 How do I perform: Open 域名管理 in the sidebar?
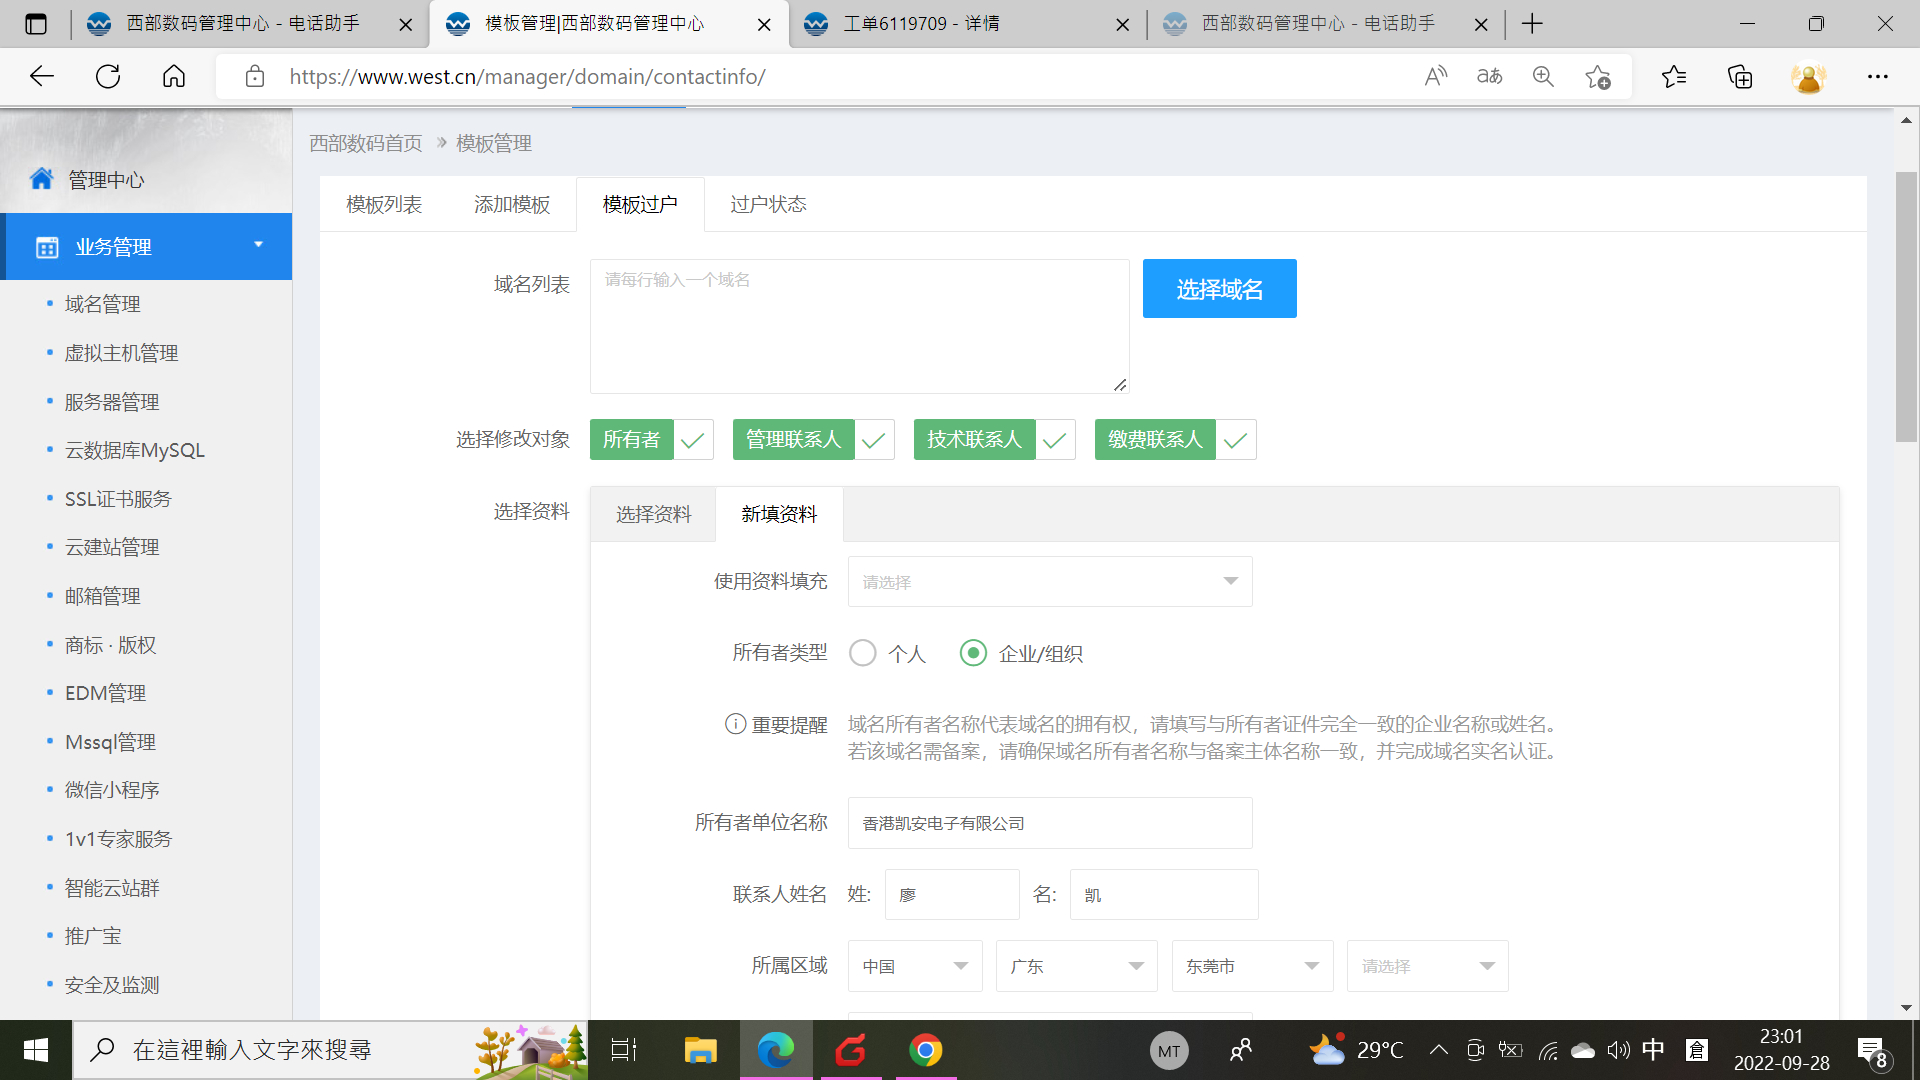(x=102, y=304)
